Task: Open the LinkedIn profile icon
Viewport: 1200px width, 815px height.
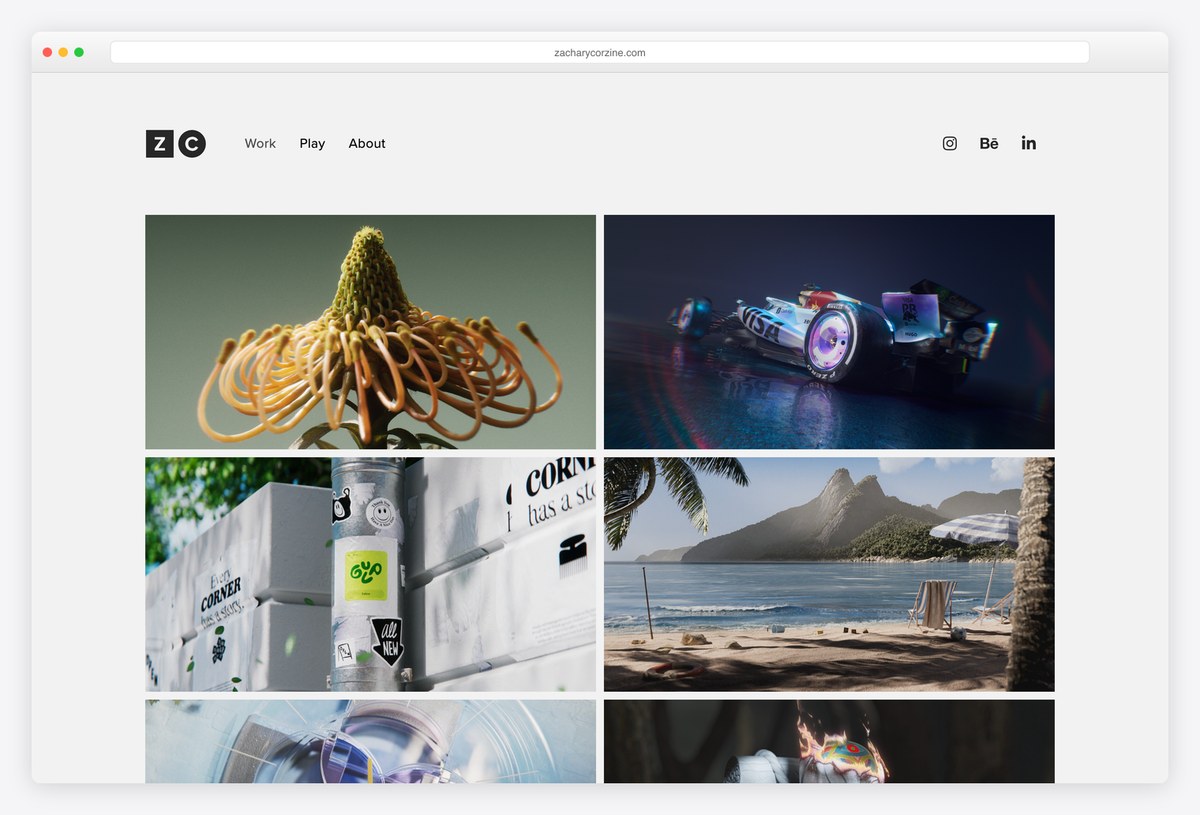Action: (1029, 143)
